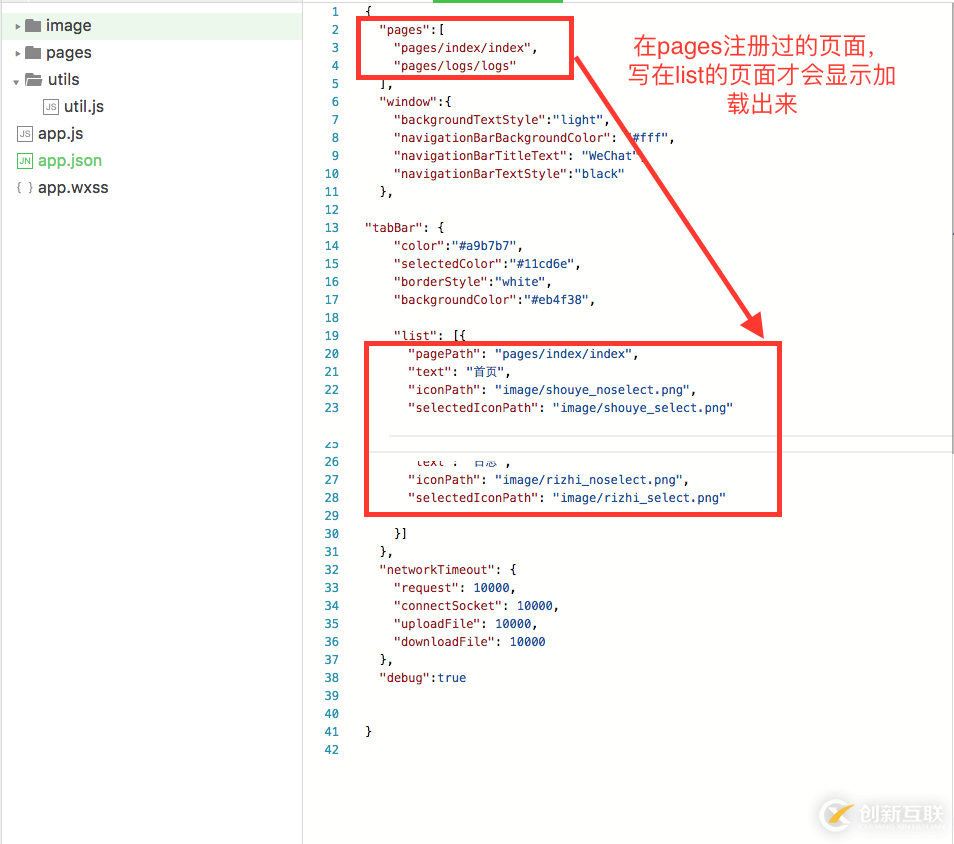Open the app.json file
Image resolution: width=954 pixels, height=844 pixels.
point(69,161)
